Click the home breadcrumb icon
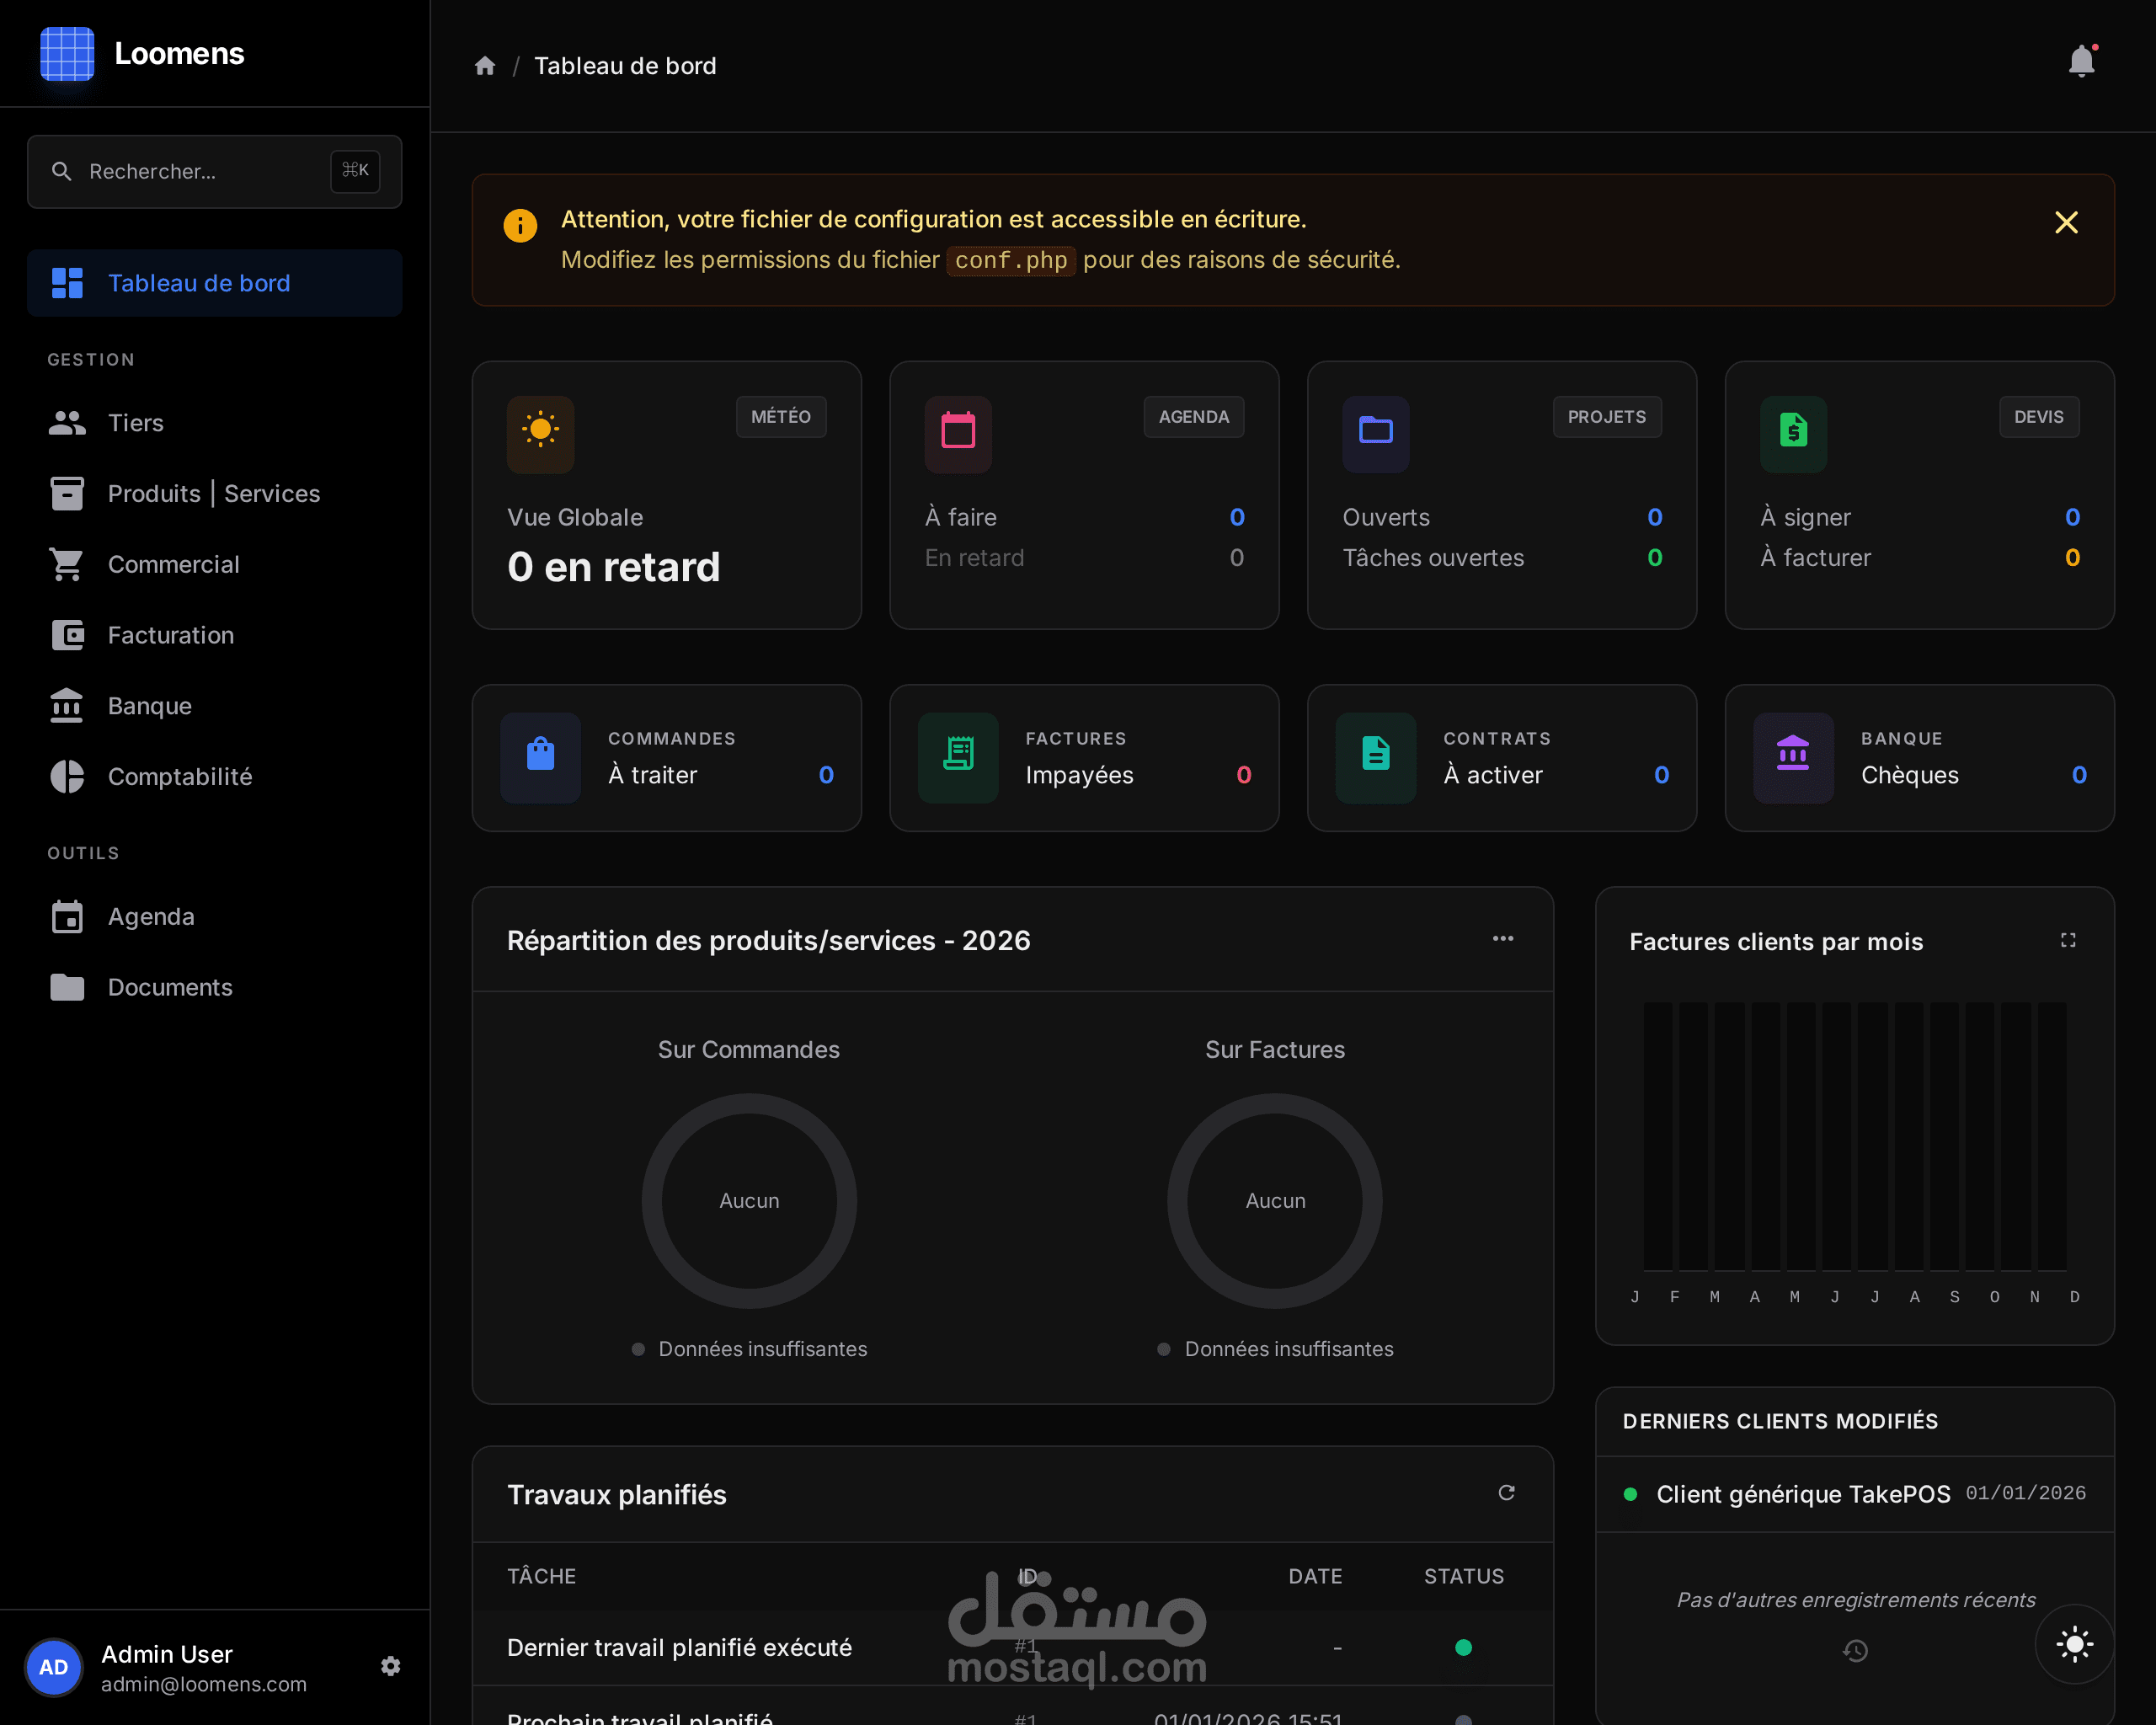 485,66
